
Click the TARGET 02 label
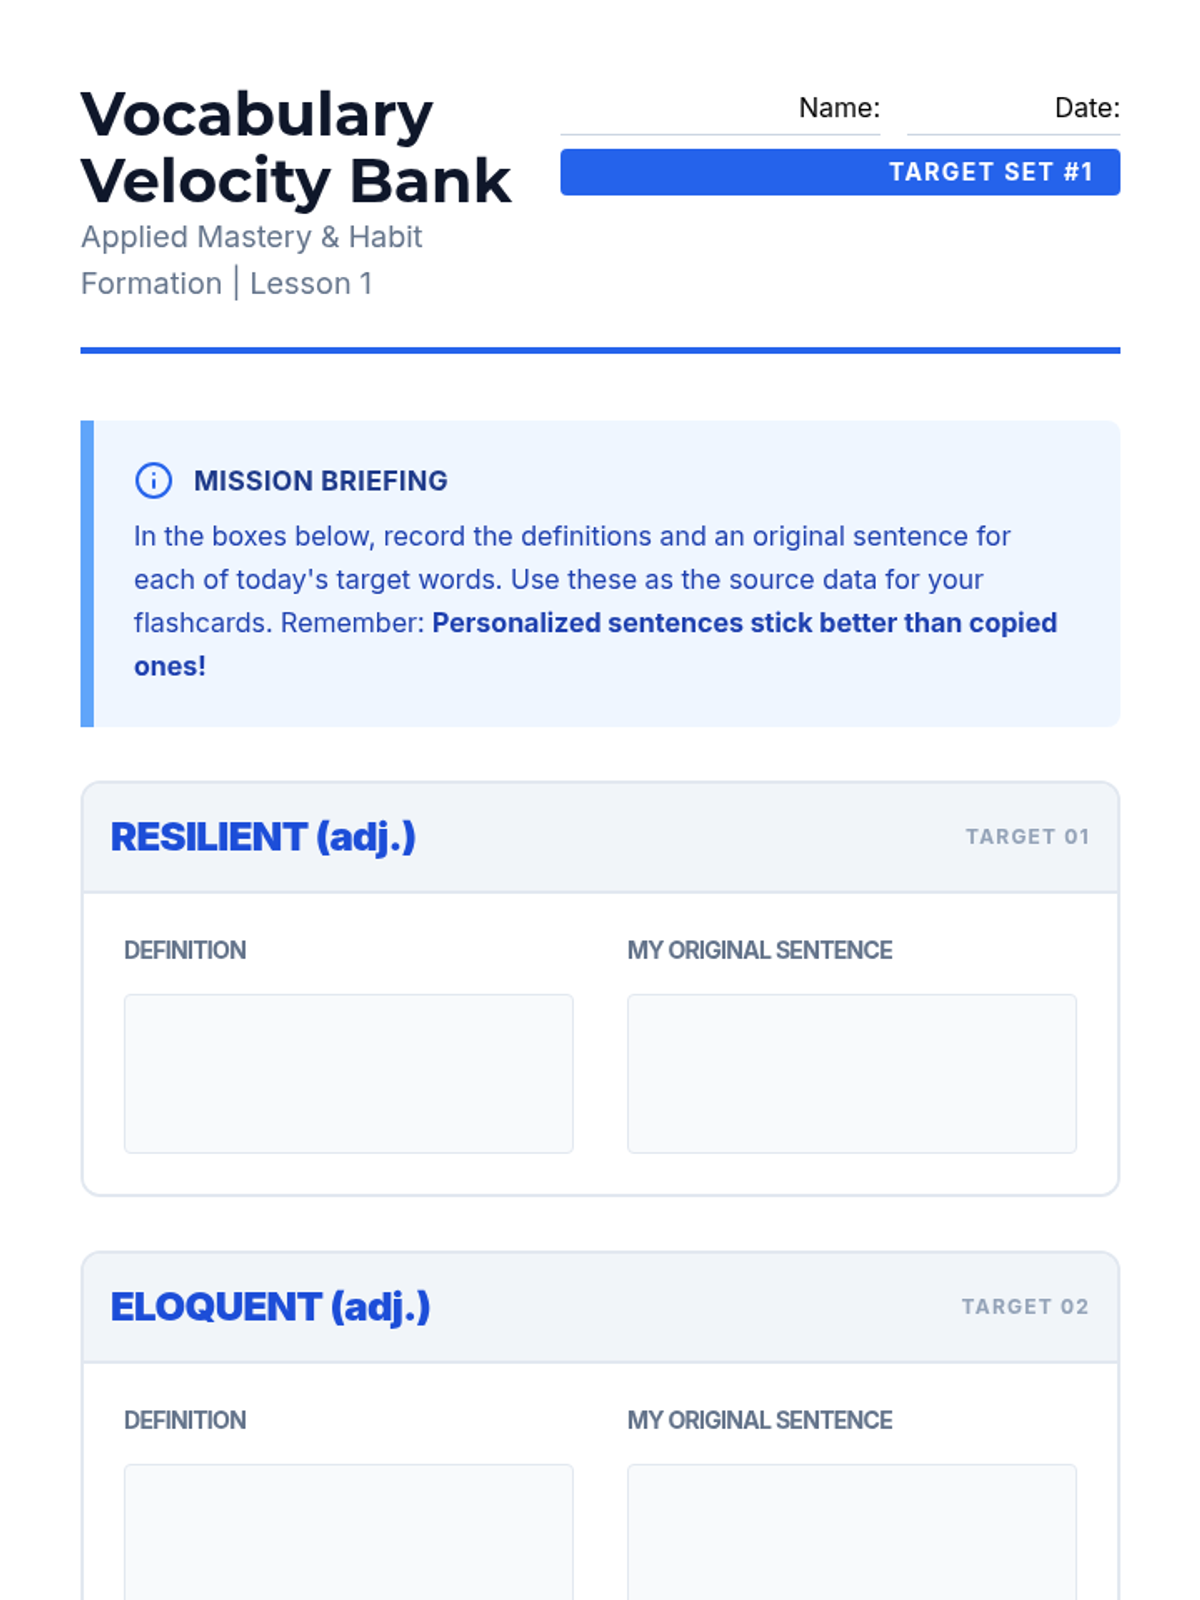click(1025, 1307)
